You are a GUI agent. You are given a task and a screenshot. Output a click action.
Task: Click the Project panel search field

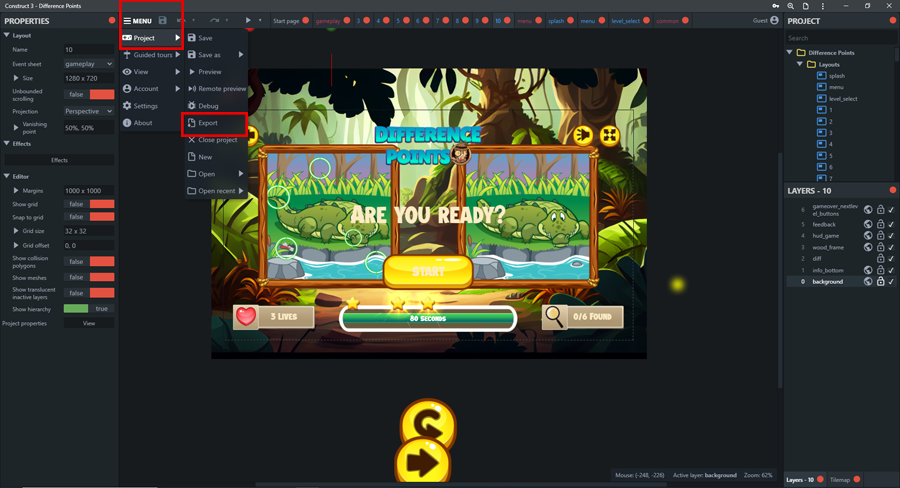pos(840,38)
